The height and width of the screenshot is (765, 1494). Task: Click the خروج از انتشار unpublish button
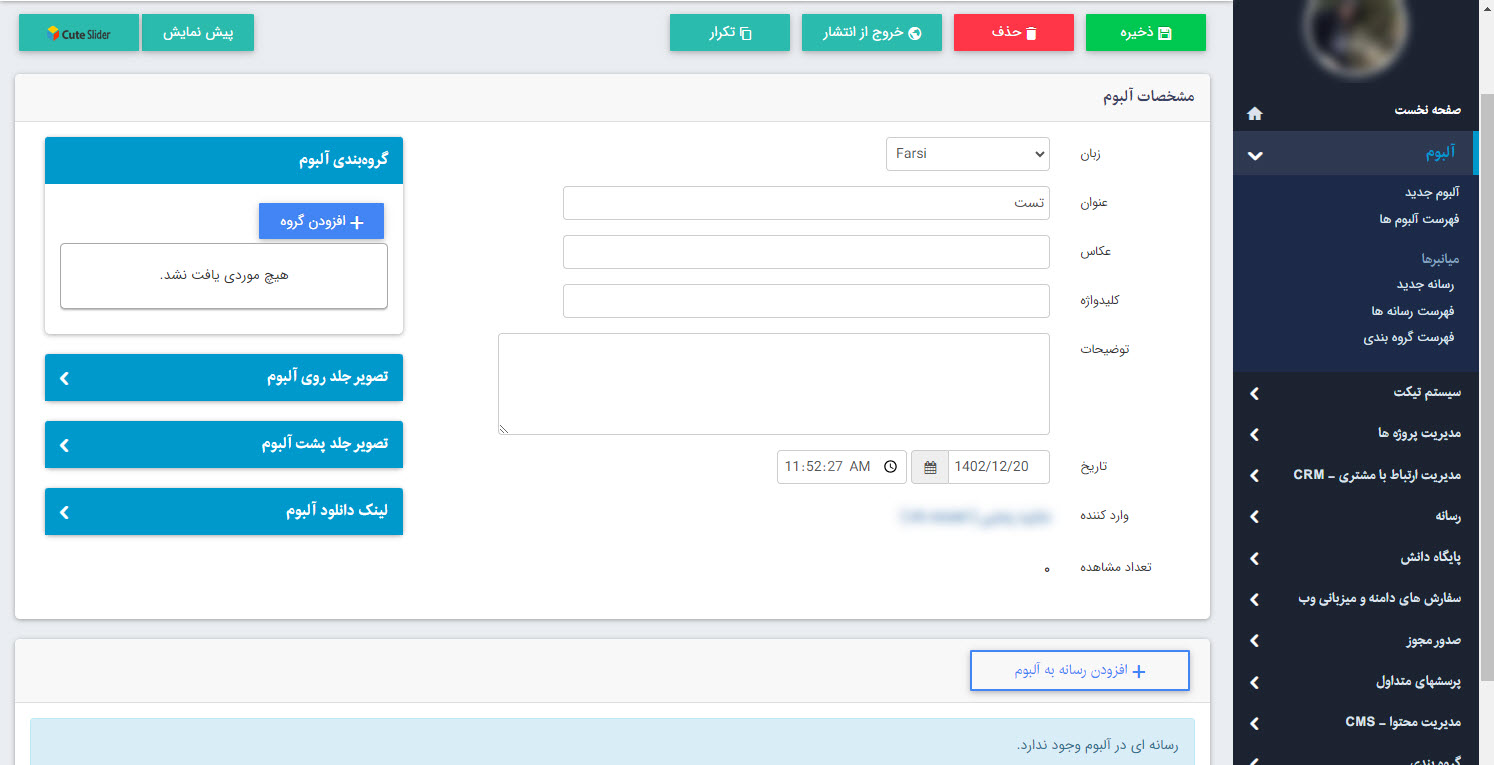coord(872,33)
